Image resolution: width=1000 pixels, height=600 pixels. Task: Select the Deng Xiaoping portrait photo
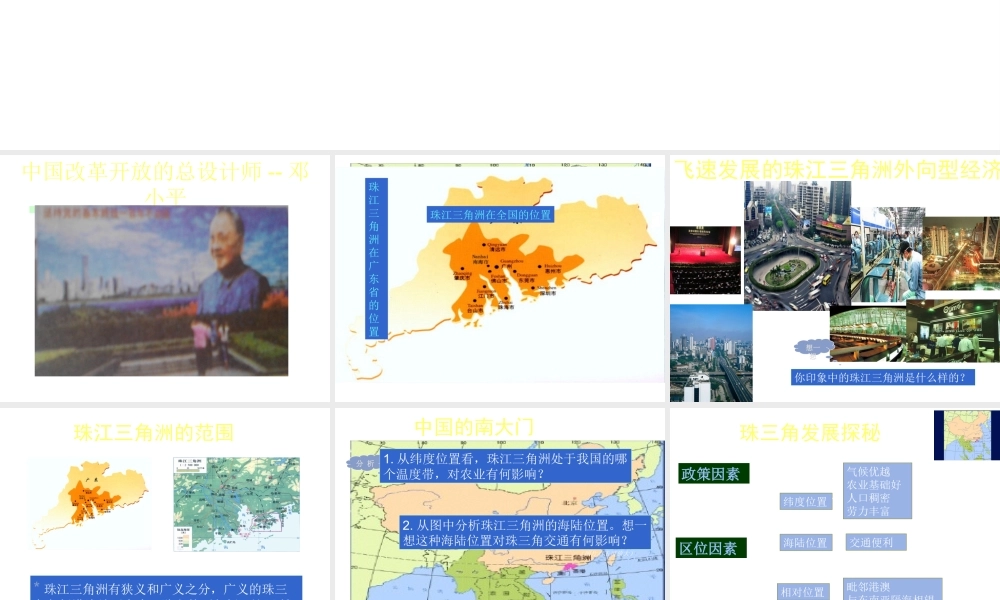[x=161, y=291]
